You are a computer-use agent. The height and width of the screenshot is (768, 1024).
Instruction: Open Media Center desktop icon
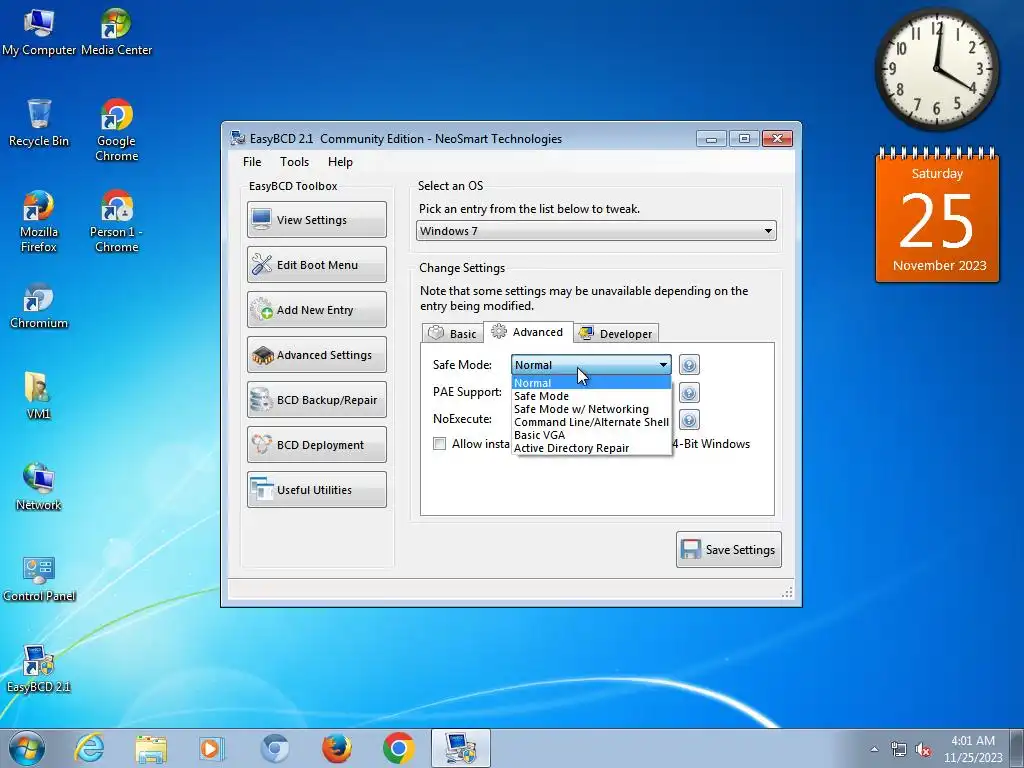[116, 33]
